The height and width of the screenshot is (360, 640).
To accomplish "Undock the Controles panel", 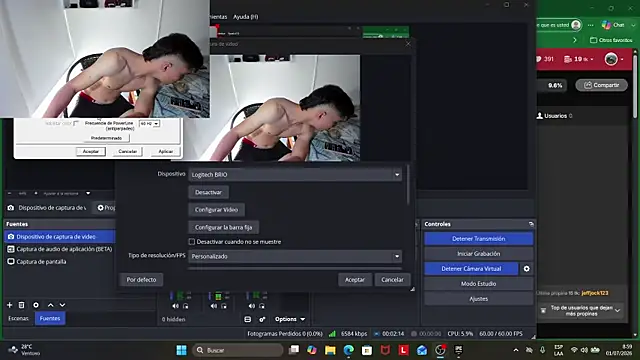I will 531,224.
